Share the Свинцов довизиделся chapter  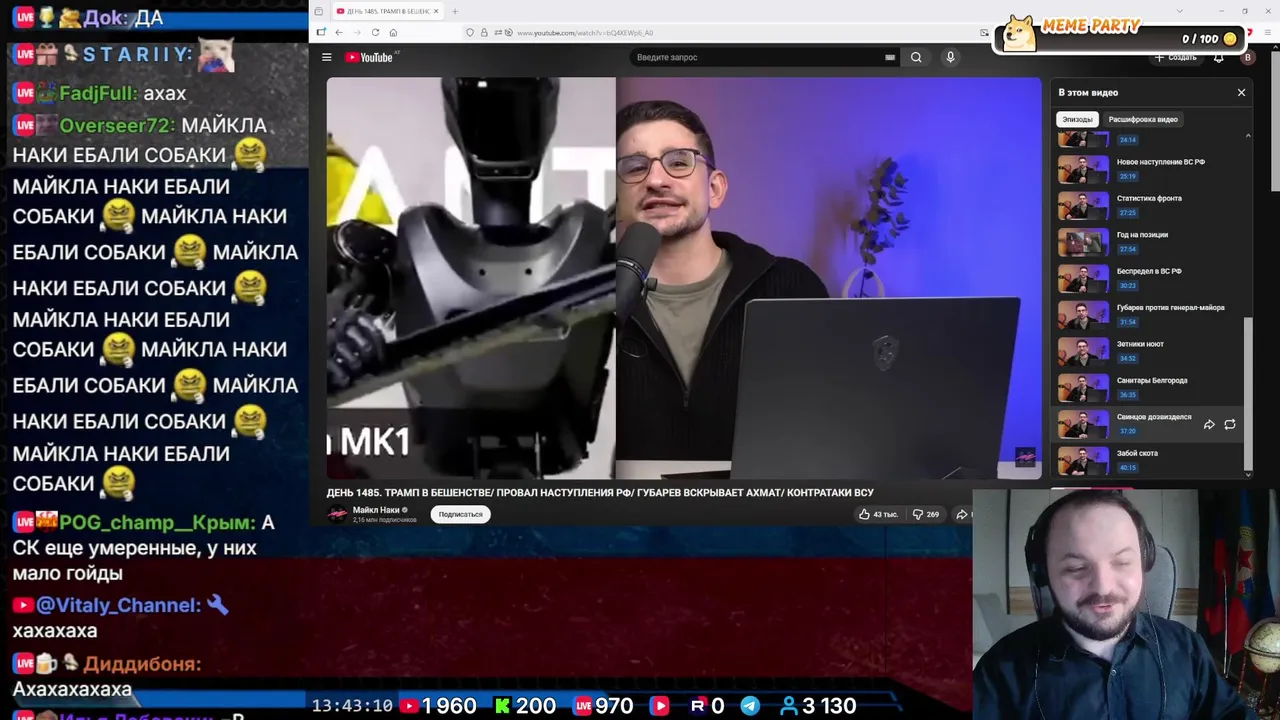tap(1209, 424)
